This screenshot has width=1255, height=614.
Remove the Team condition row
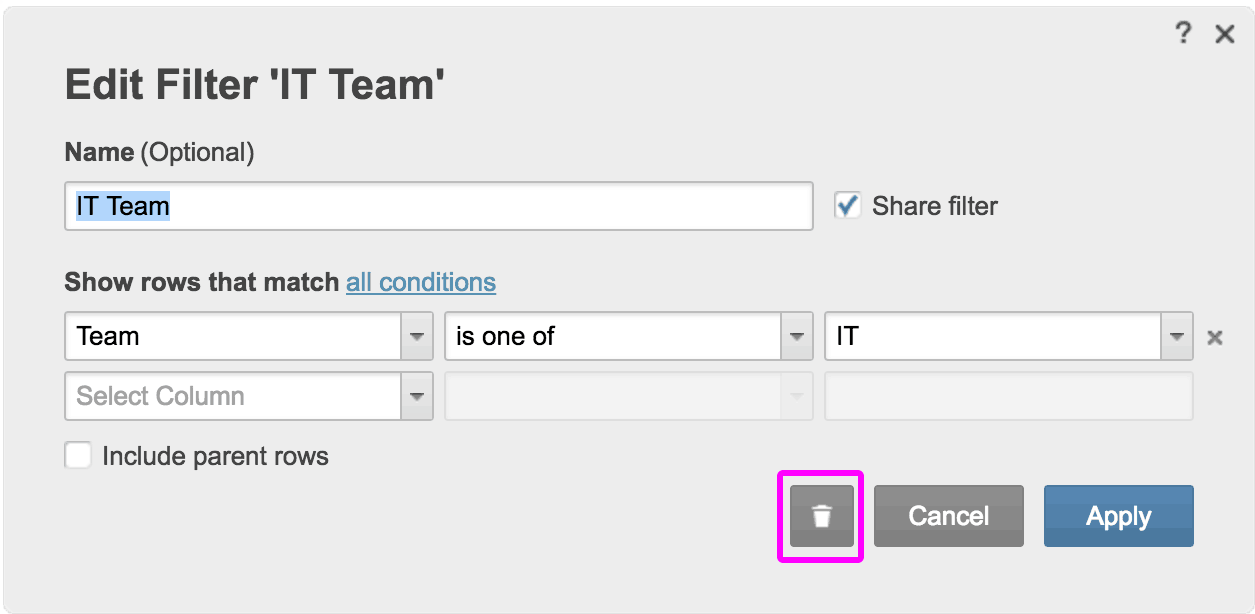coord(1215,337)
